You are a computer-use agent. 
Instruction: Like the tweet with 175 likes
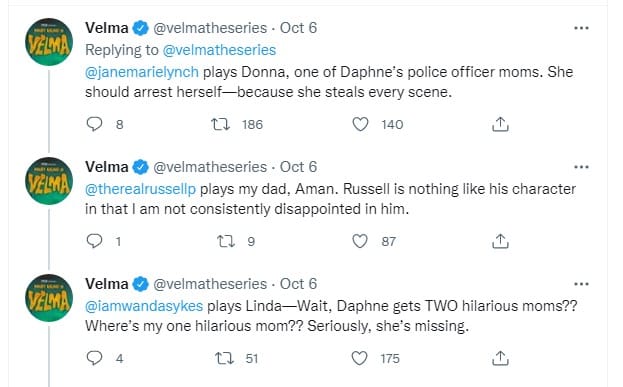(360, 358)
